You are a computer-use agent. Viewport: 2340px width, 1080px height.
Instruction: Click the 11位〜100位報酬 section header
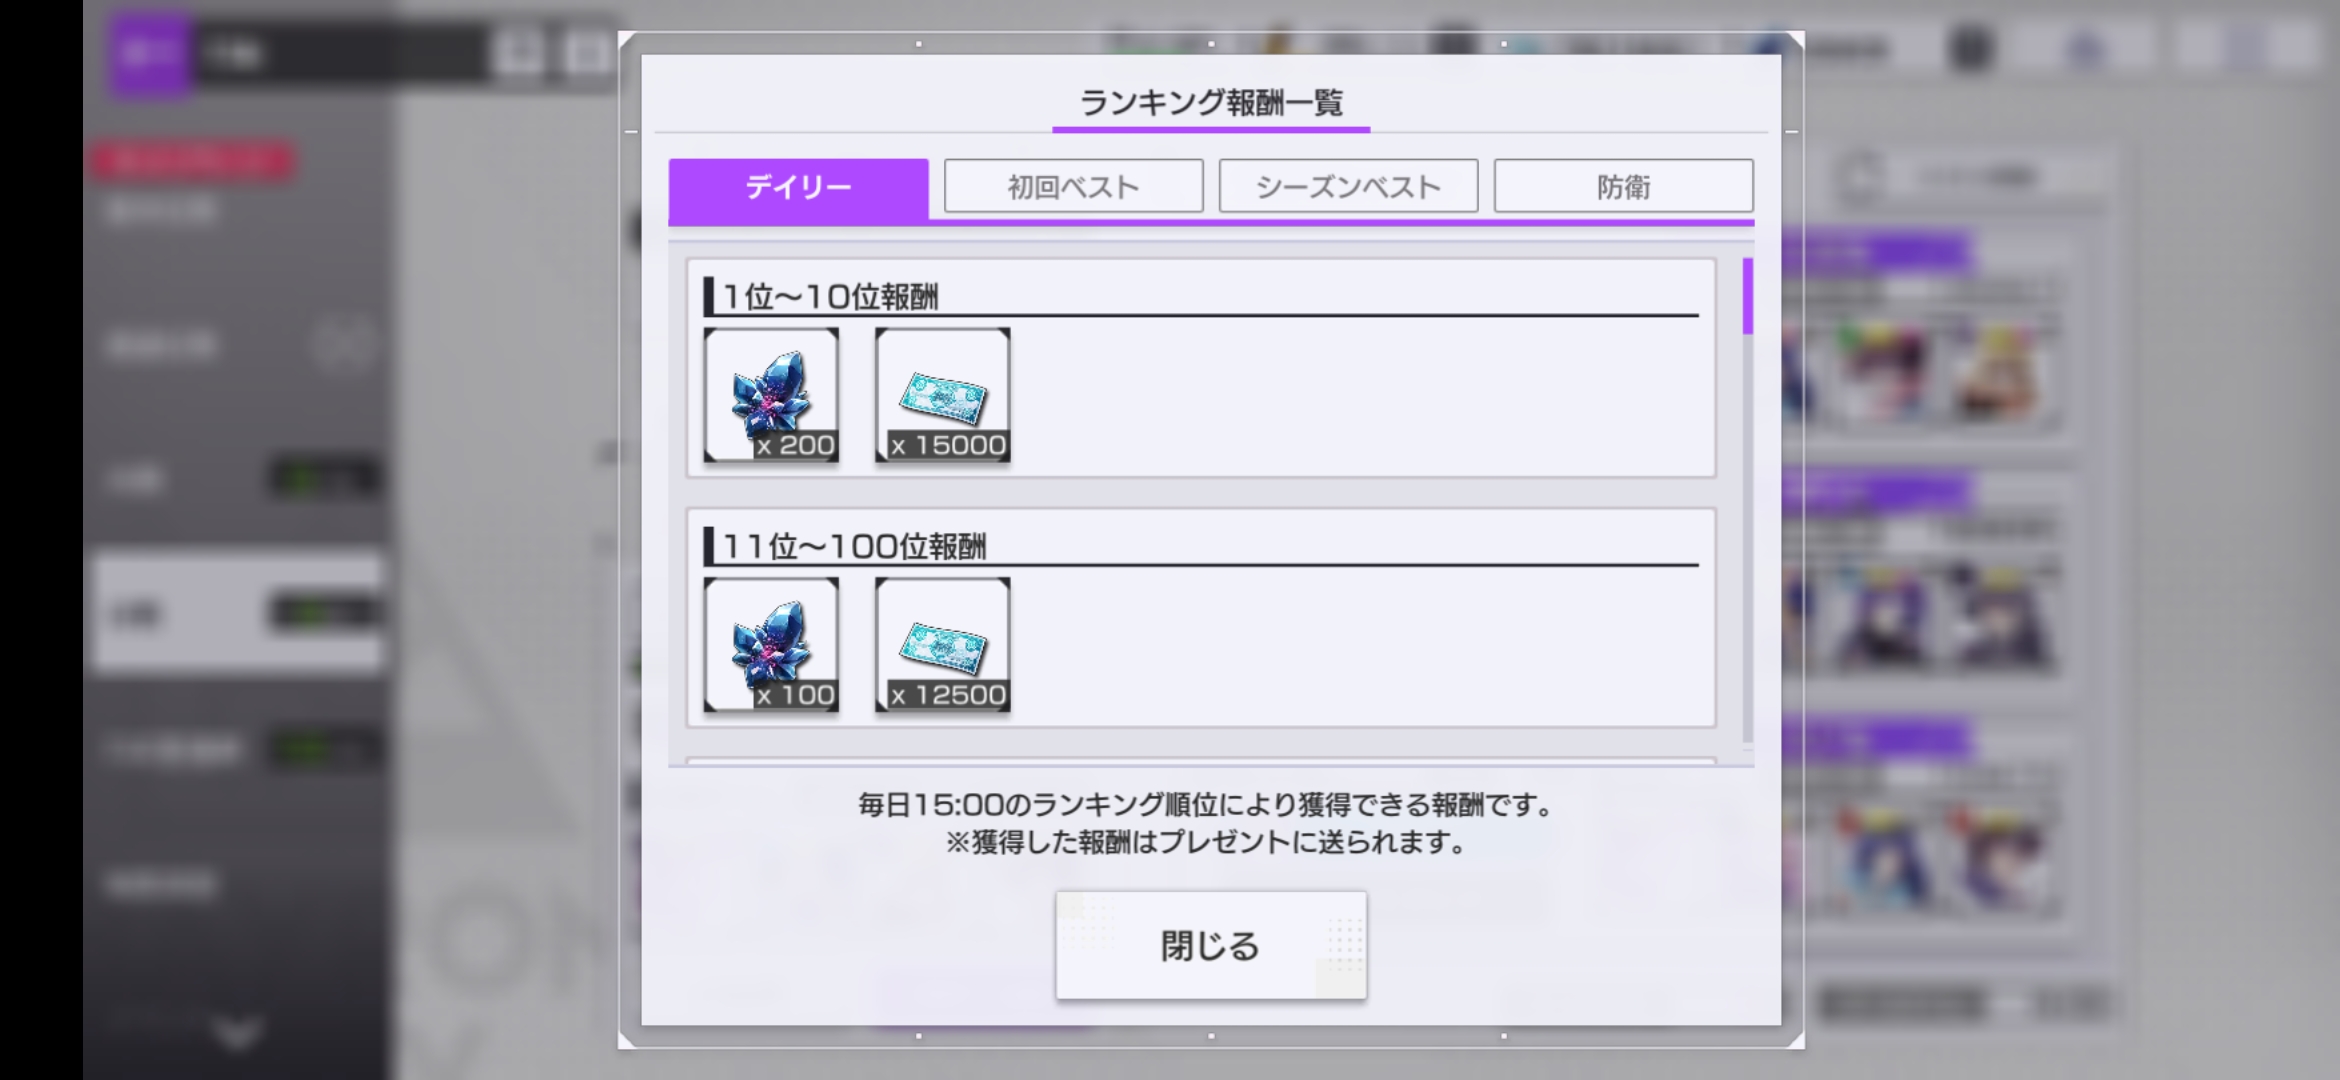pyautogui.click(x=854, y=547)
